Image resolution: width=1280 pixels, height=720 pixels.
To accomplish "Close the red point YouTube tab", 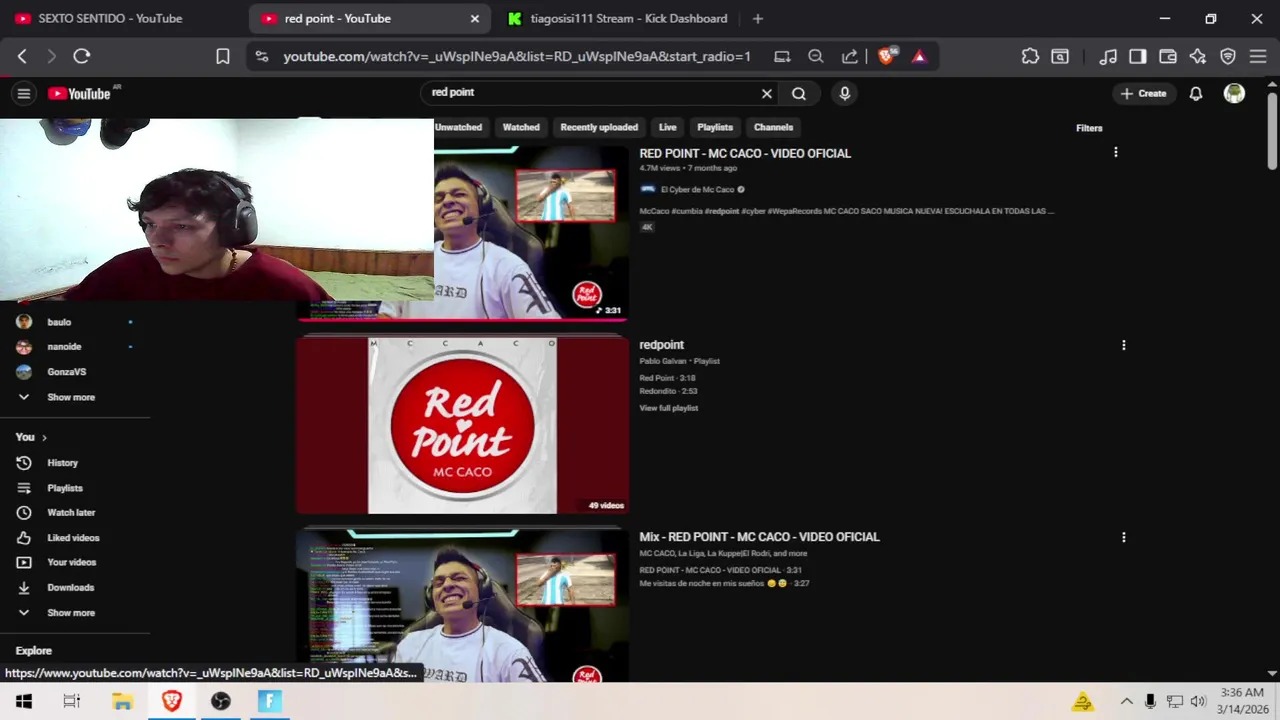I will (474, 18).
